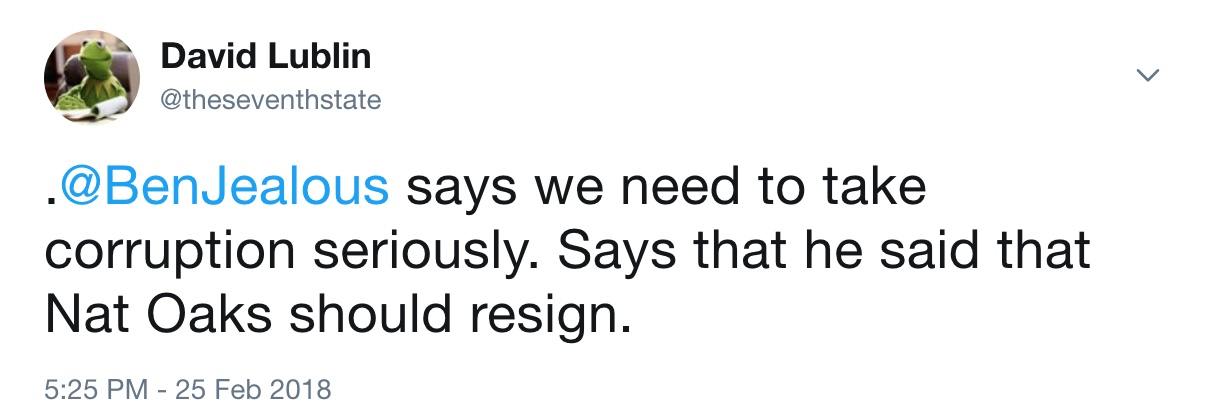Click the Kermit the Frog profile avatar
Screen dimensions: 1226x416
pyautogui.click(x=92, y=77)
